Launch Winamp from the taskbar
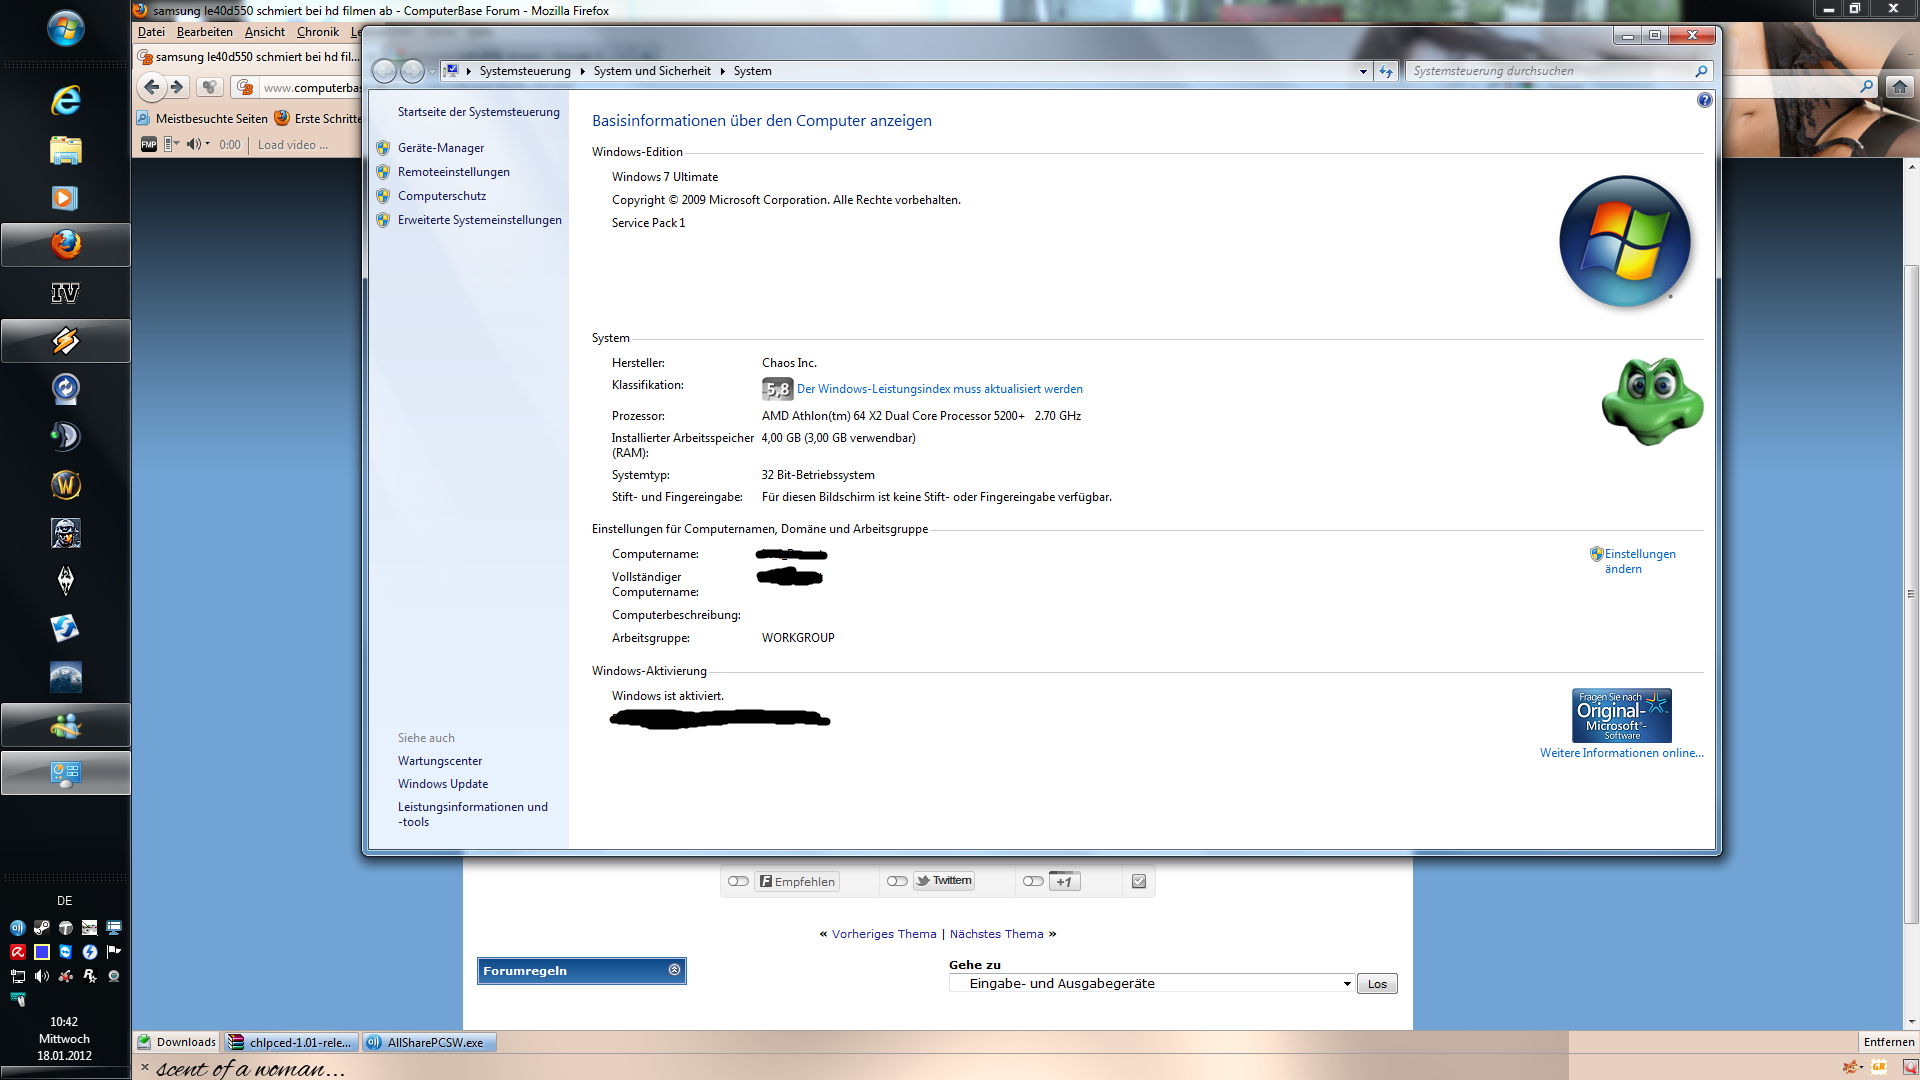1920x1080 pixels. 65,341
